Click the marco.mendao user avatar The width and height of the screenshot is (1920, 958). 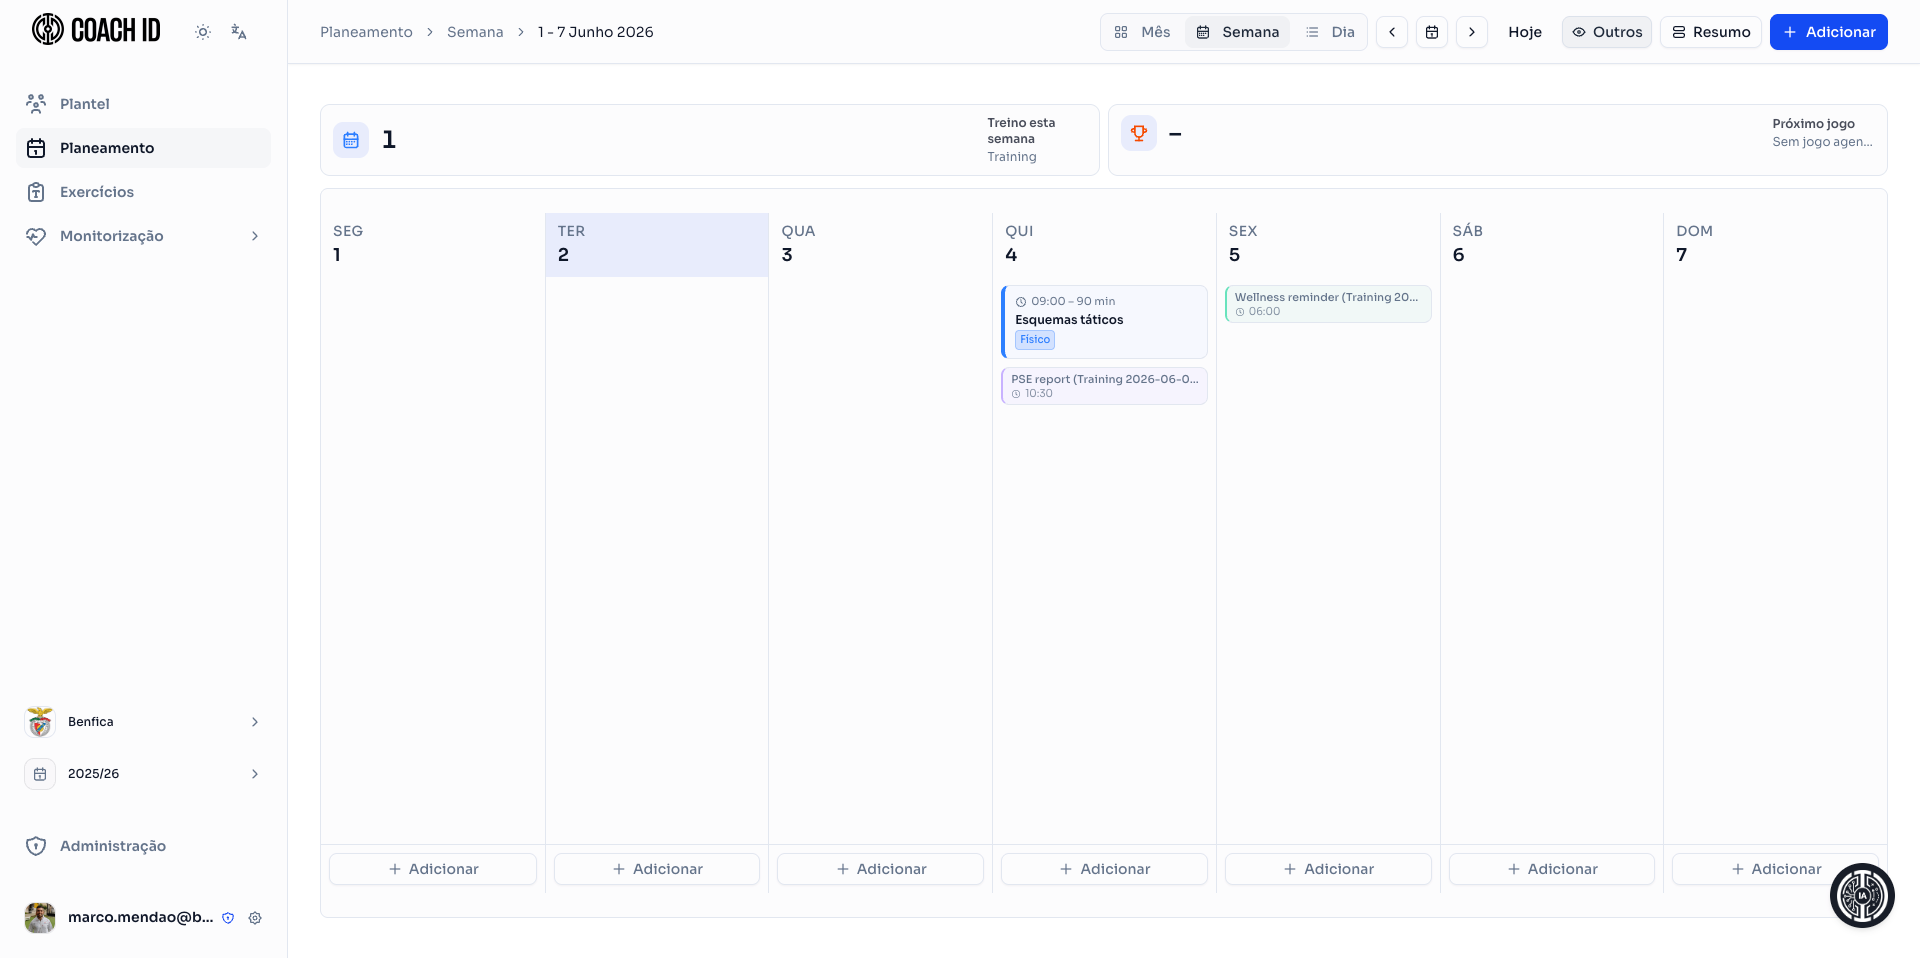[40, 918]
